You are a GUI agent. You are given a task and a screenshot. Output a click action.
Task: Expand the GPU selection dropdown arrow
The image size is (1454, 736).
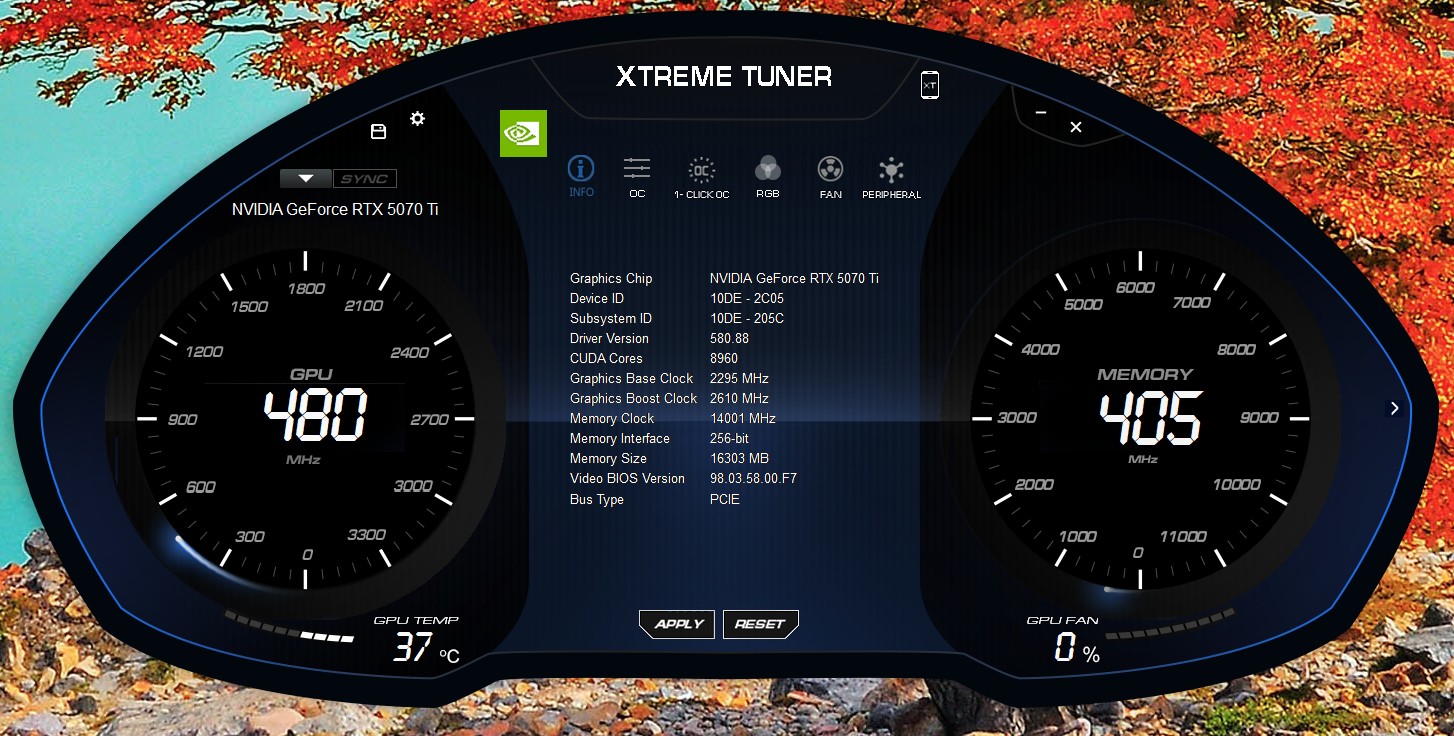(x=306, y=179)
